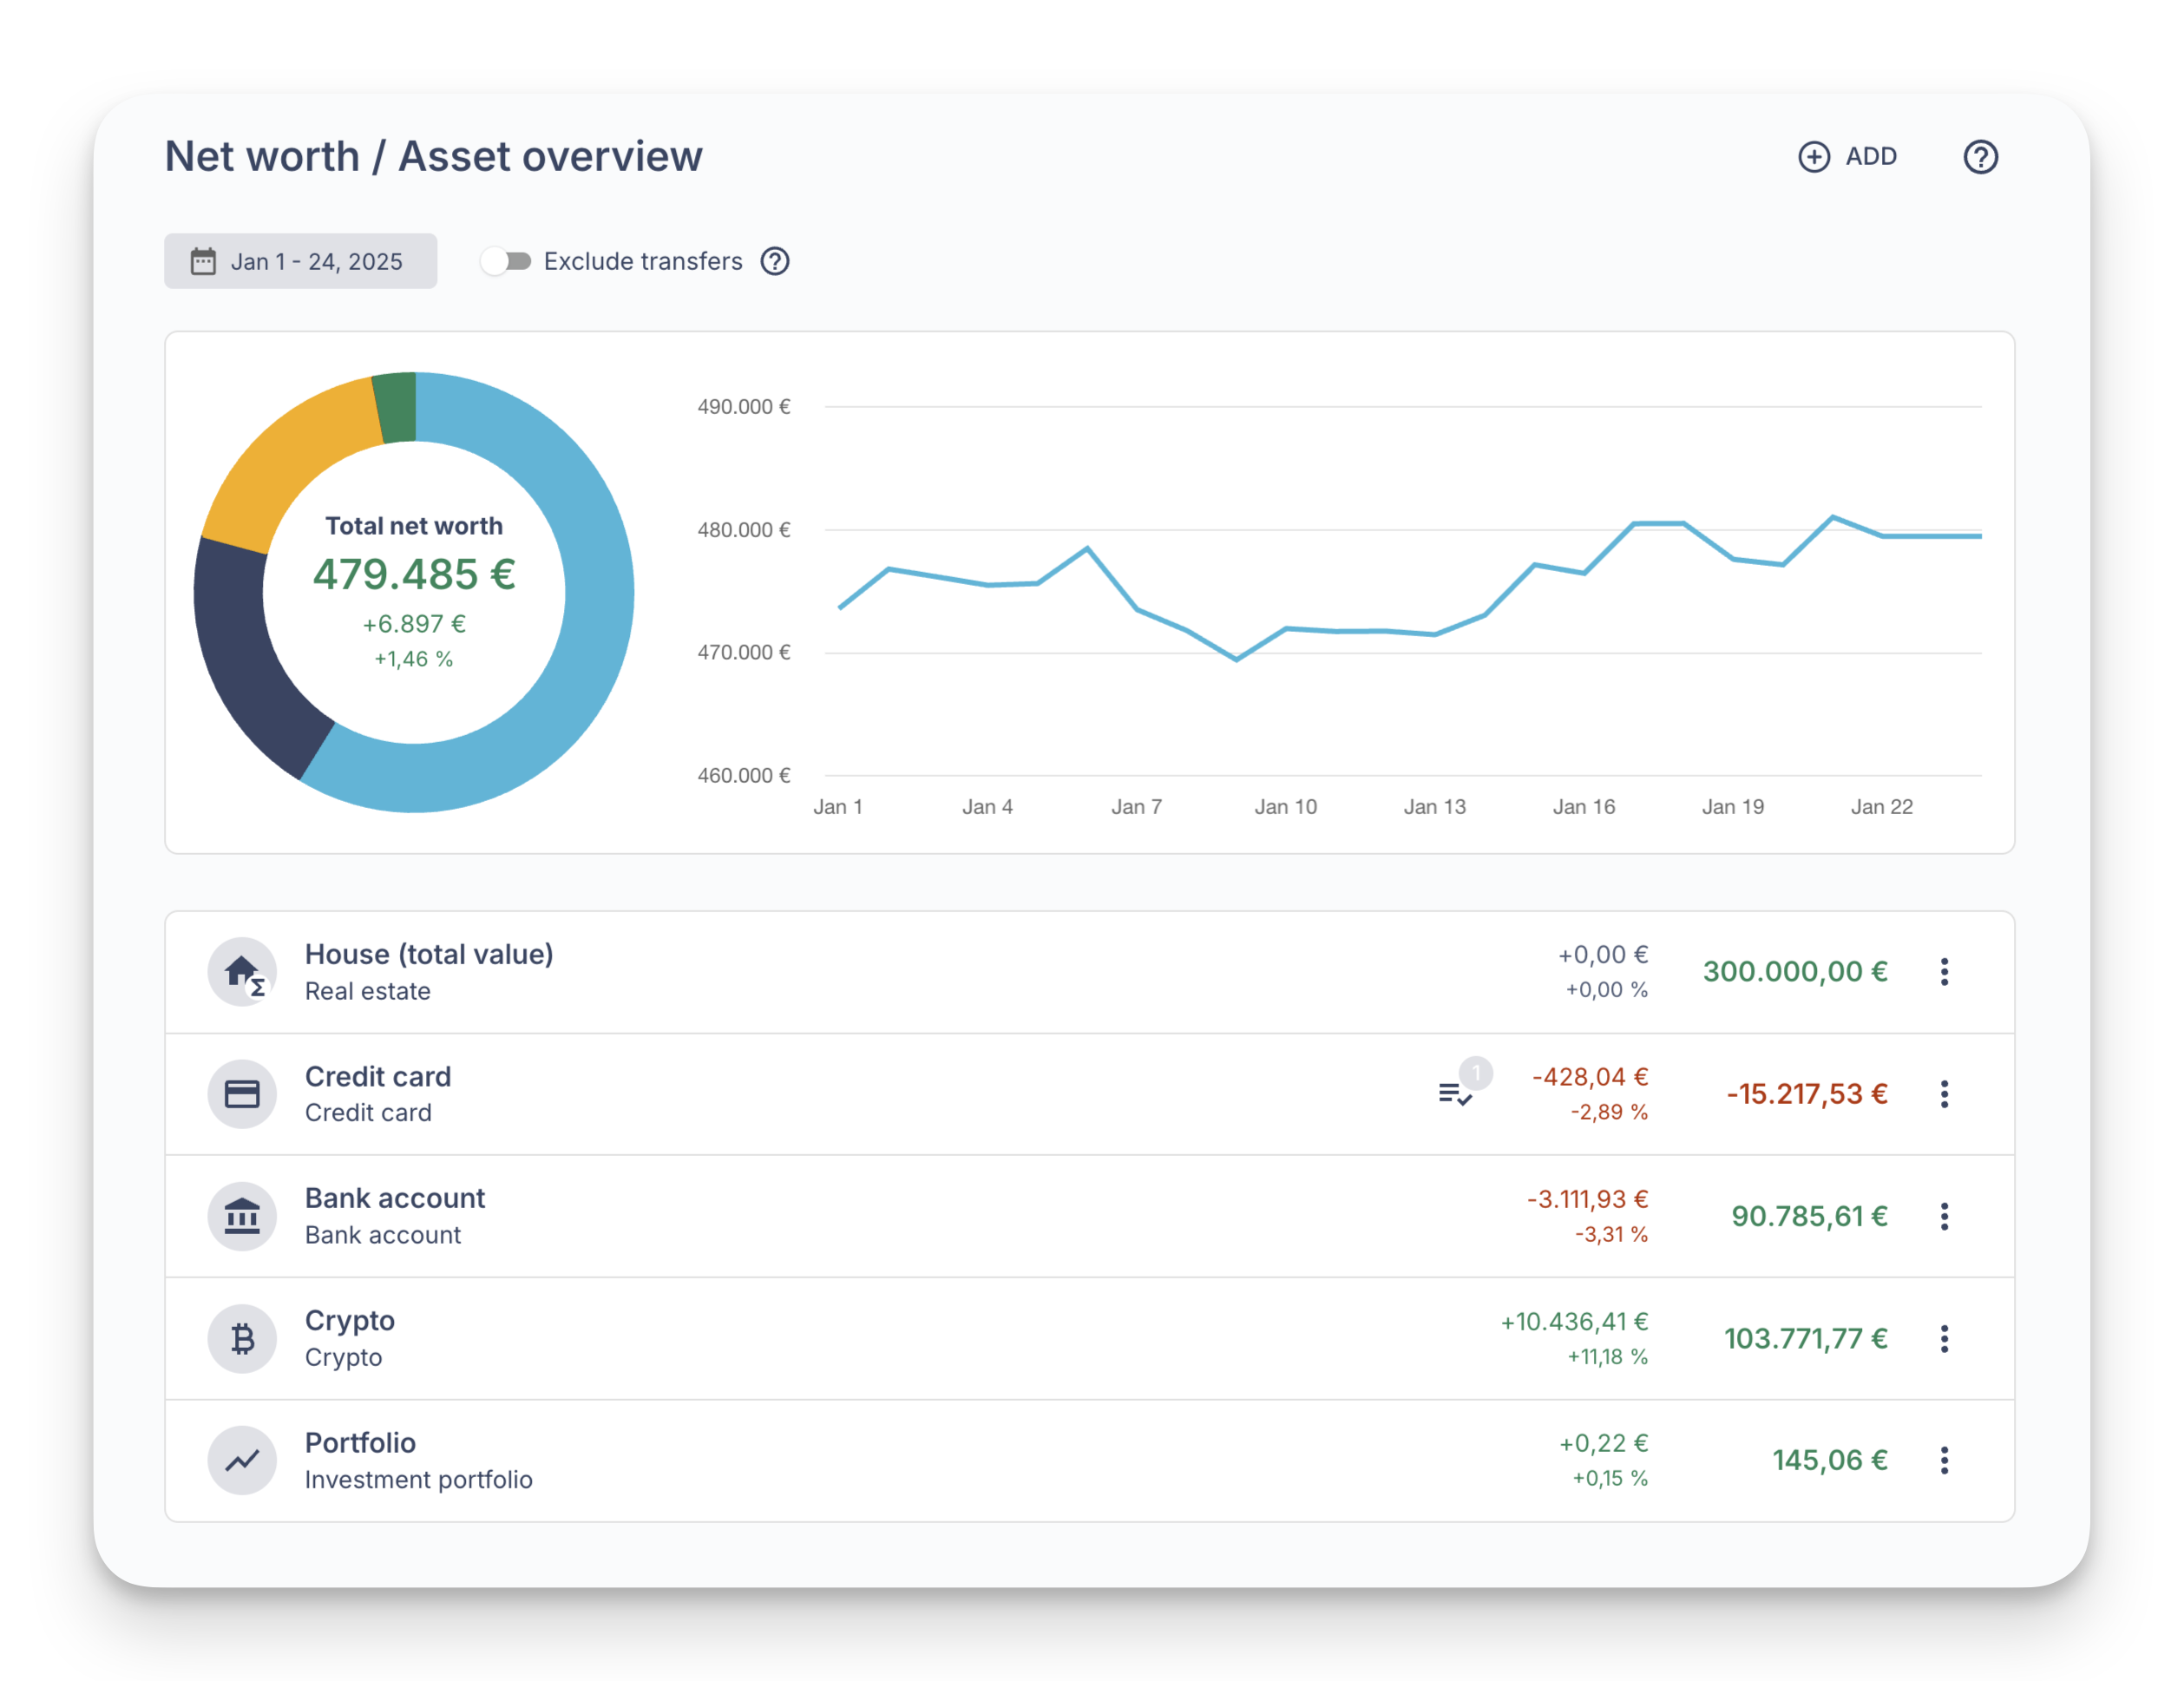Open the help icon in header
Screen dimensions: 2184x1681
click(1980, 157)
